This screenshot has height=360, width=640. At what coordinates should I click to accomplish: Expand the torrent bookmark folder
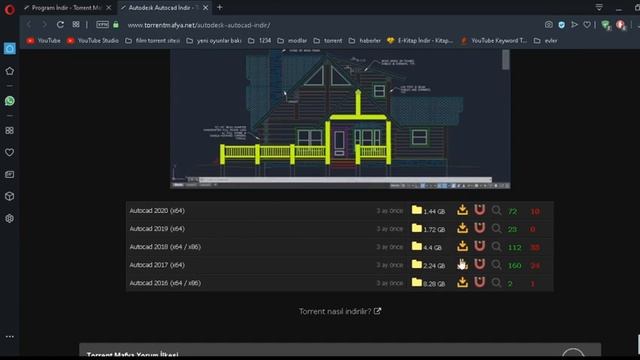tap(328, 41)
